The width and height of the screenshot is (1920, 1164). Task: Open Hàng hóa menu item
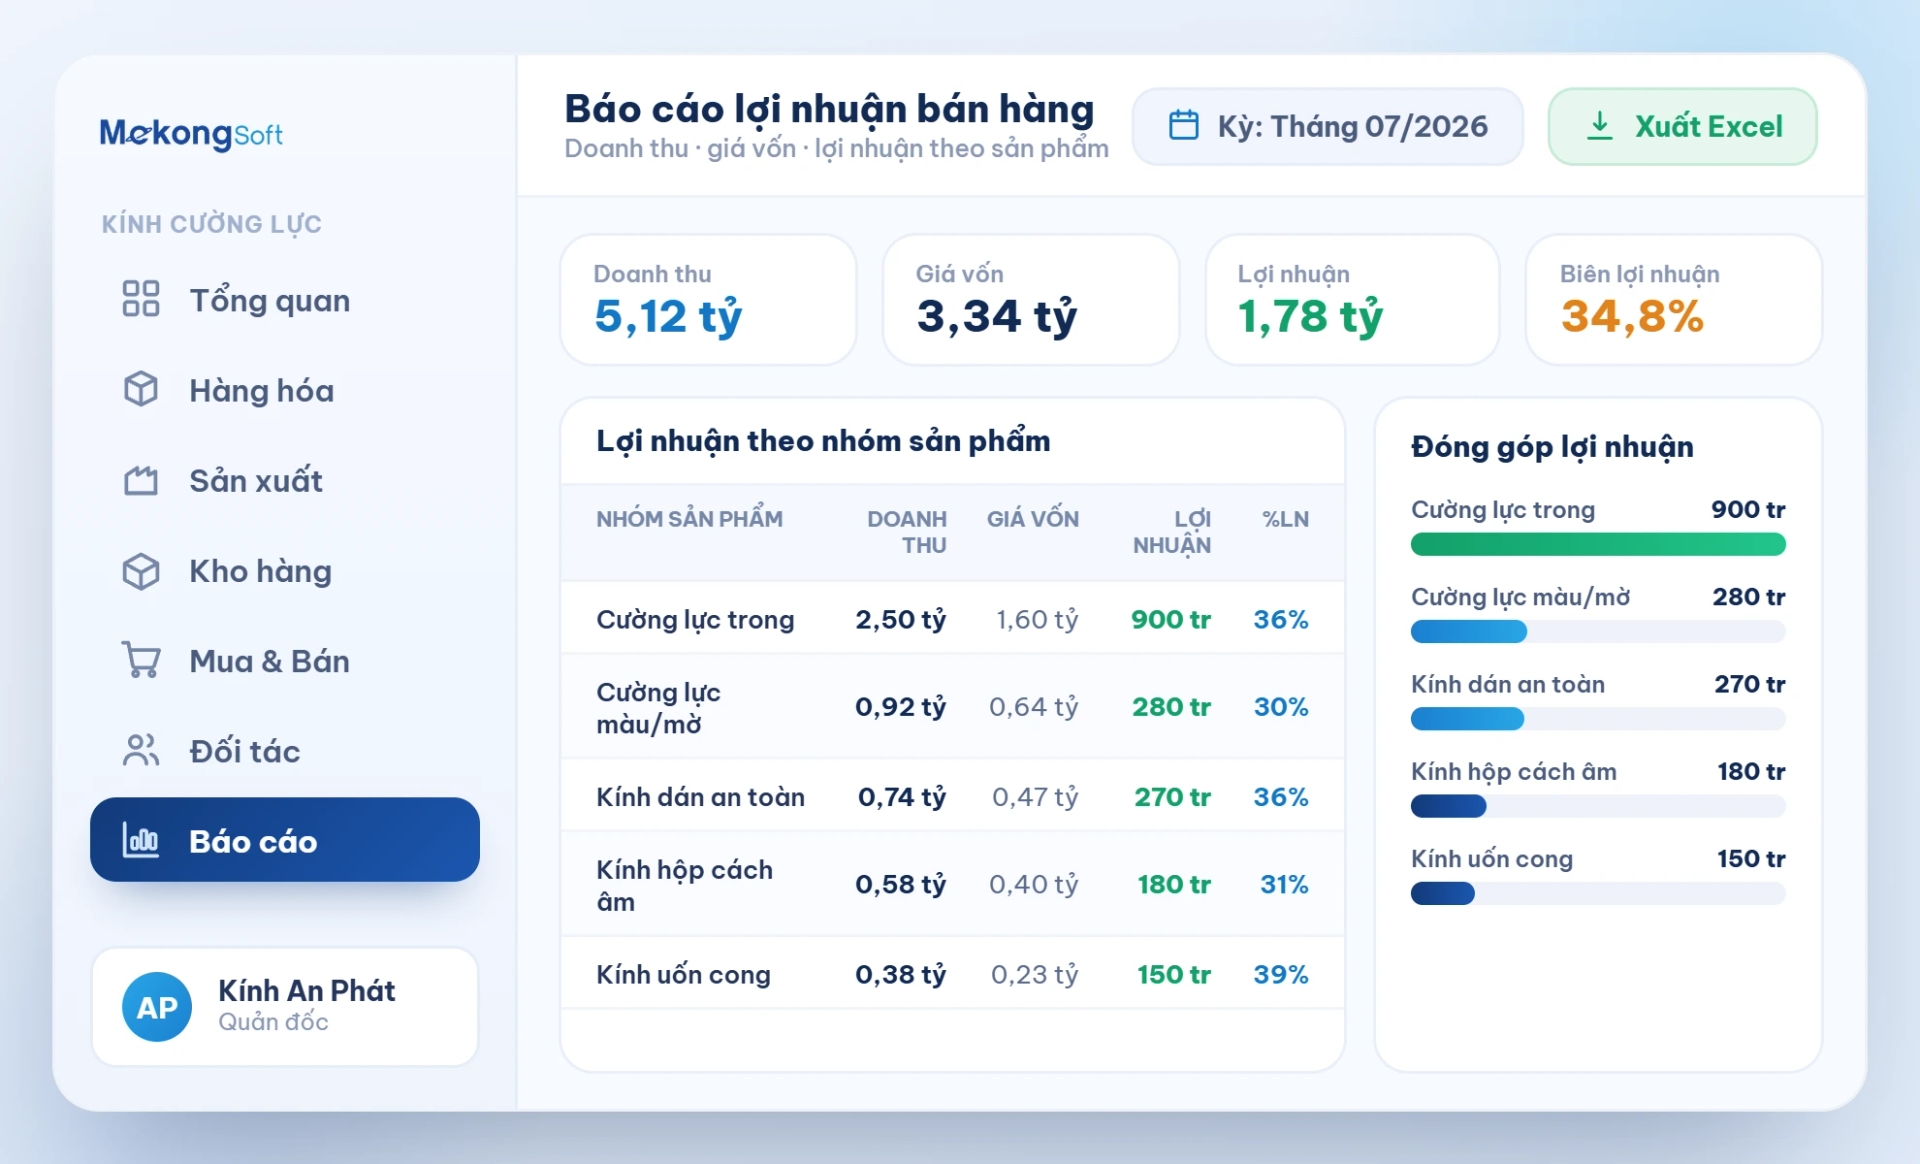285,390
